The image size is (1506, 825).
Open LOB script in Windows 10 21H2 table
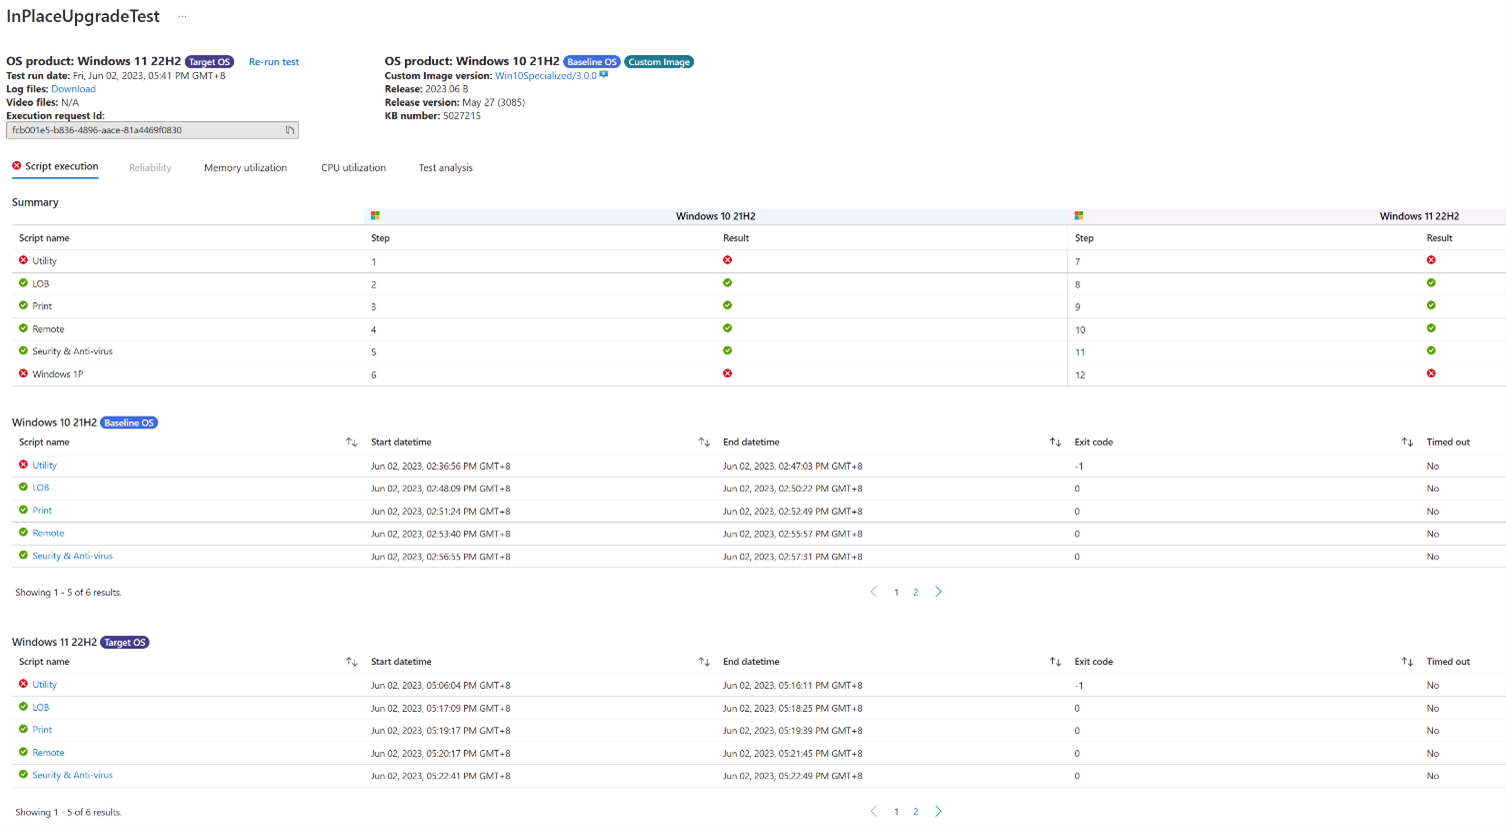[40, 488]
